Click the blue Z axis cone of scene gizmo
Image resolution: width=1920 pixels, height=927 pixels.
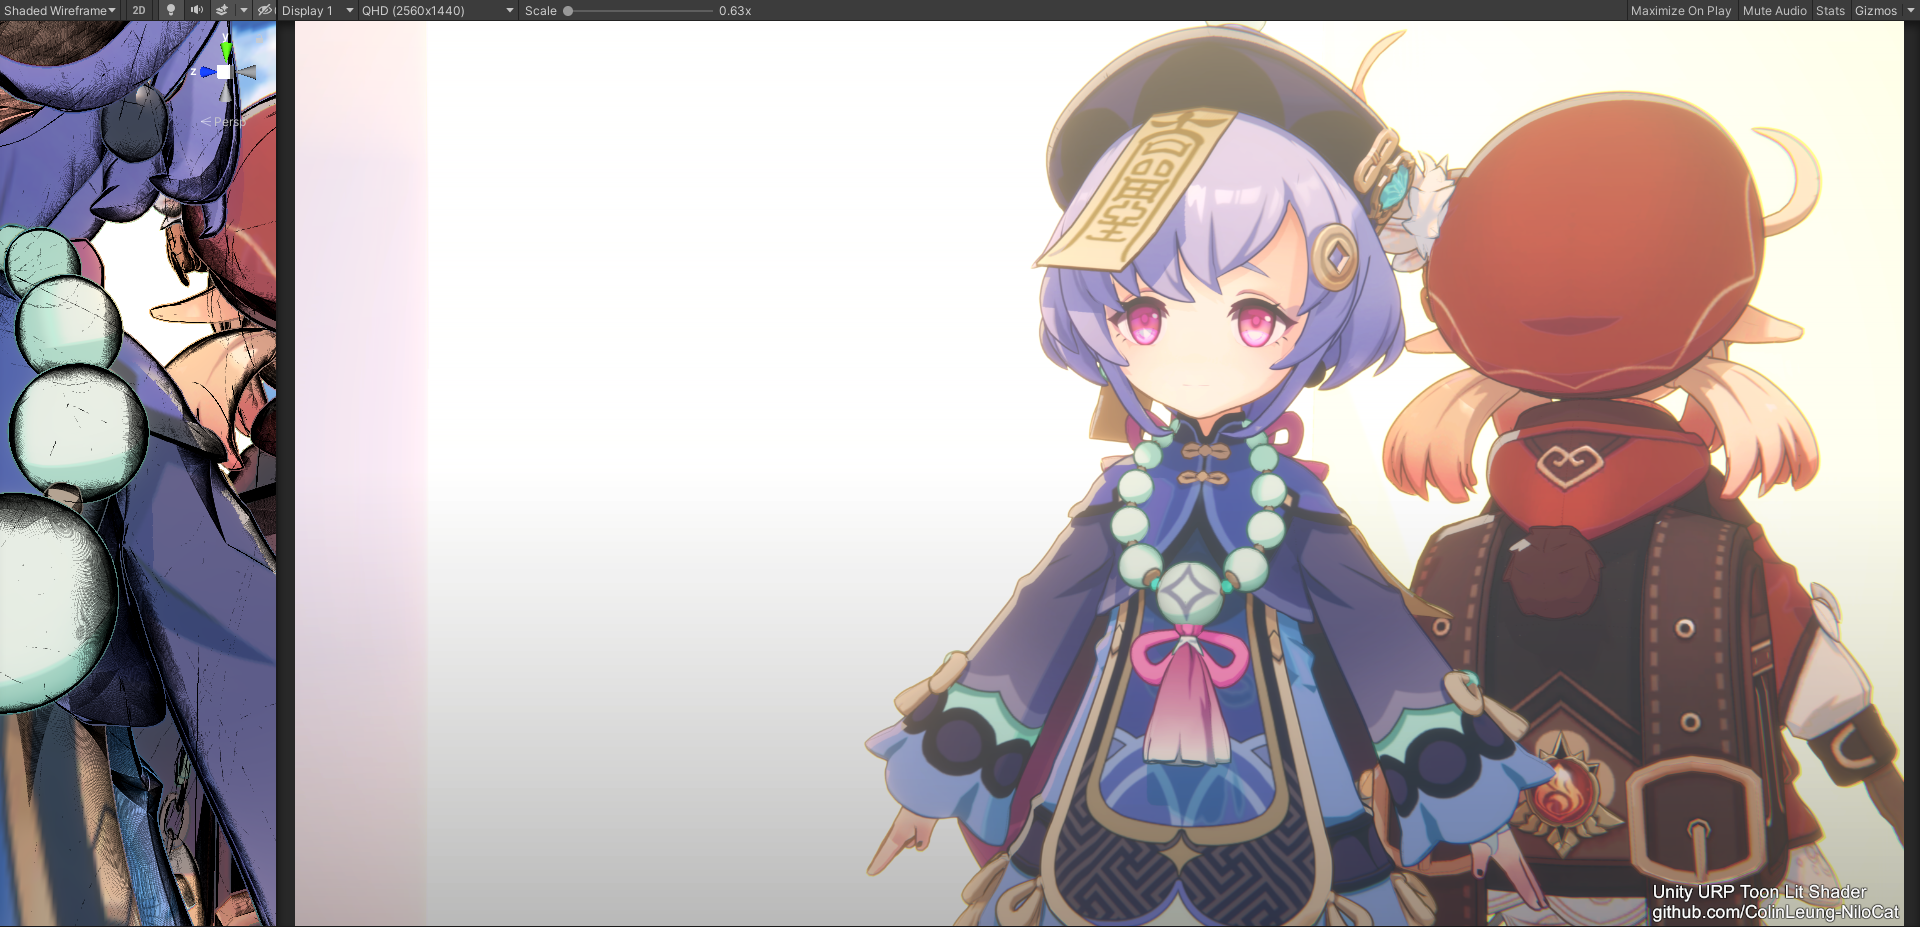tap(207, 72)
